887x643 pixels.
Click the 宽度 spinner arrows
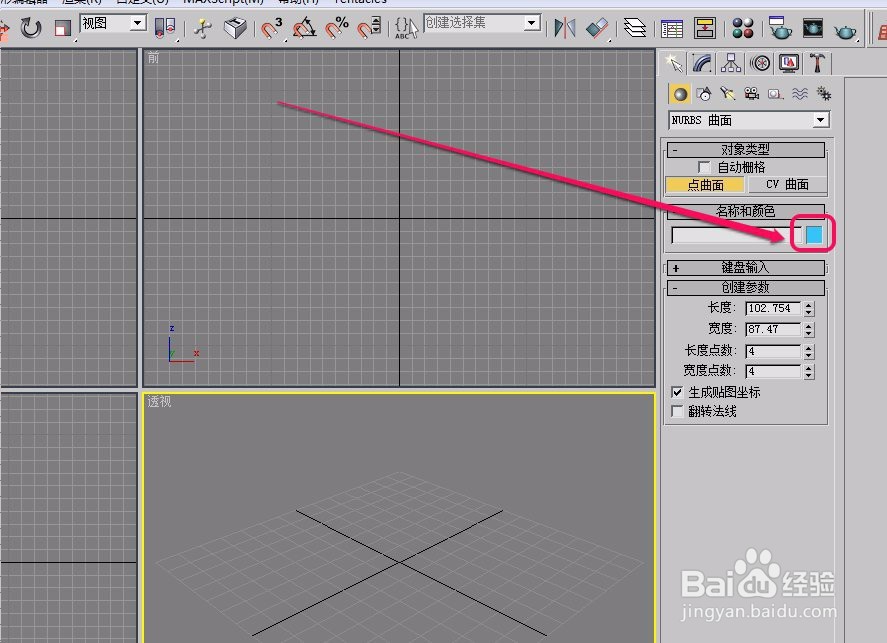(x=809, y=330)
